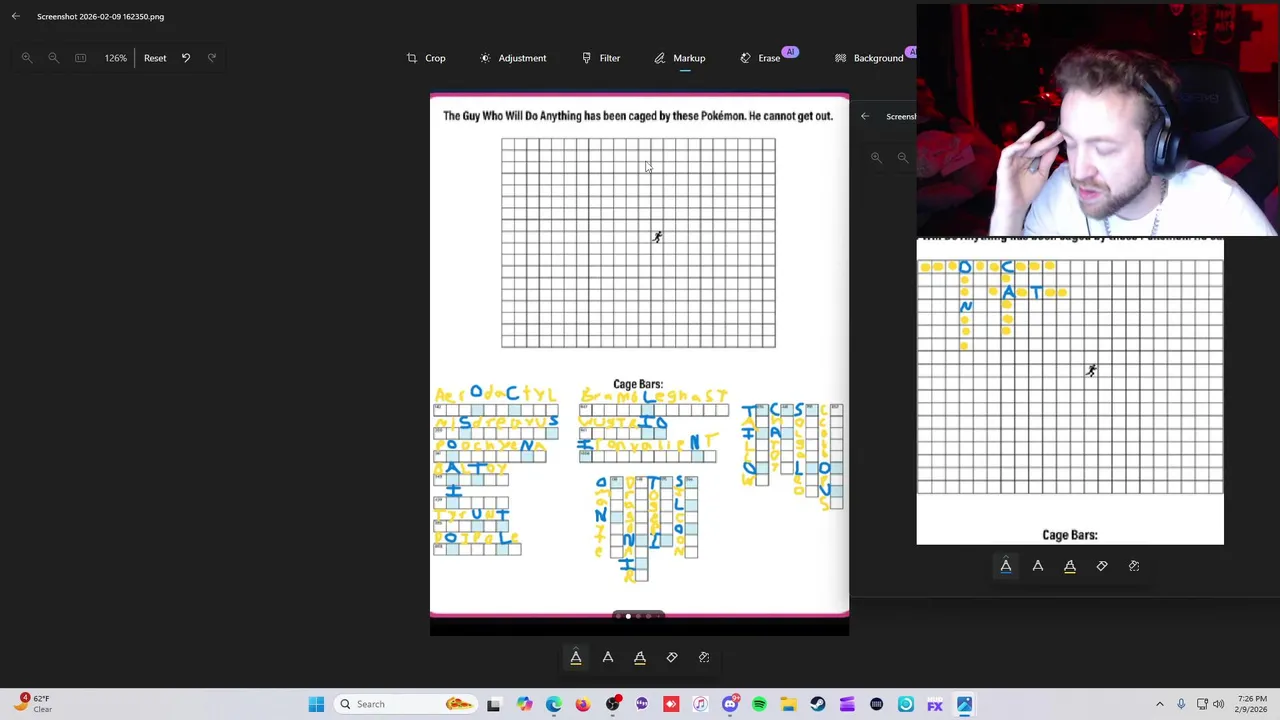Click the fit-to-window icon beside 126%

[x=81, y=58]
